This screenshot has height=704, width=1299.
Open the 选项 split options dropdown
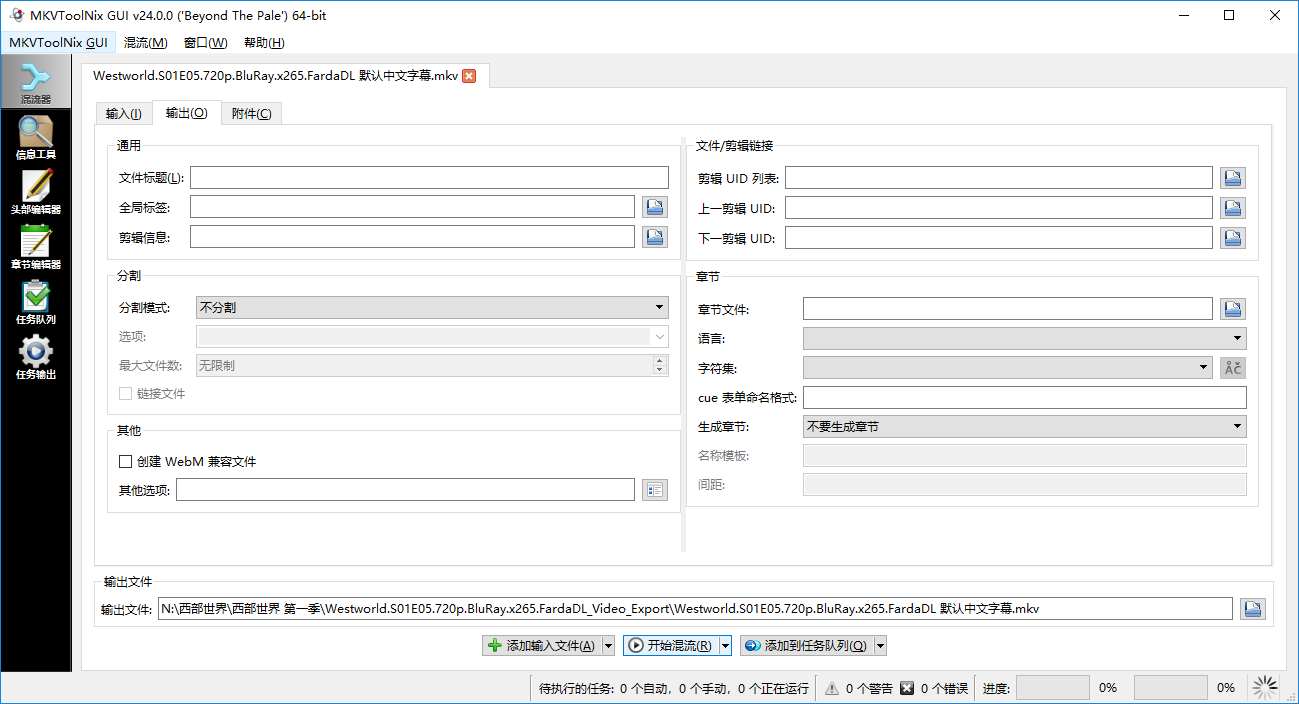[432, 337]
